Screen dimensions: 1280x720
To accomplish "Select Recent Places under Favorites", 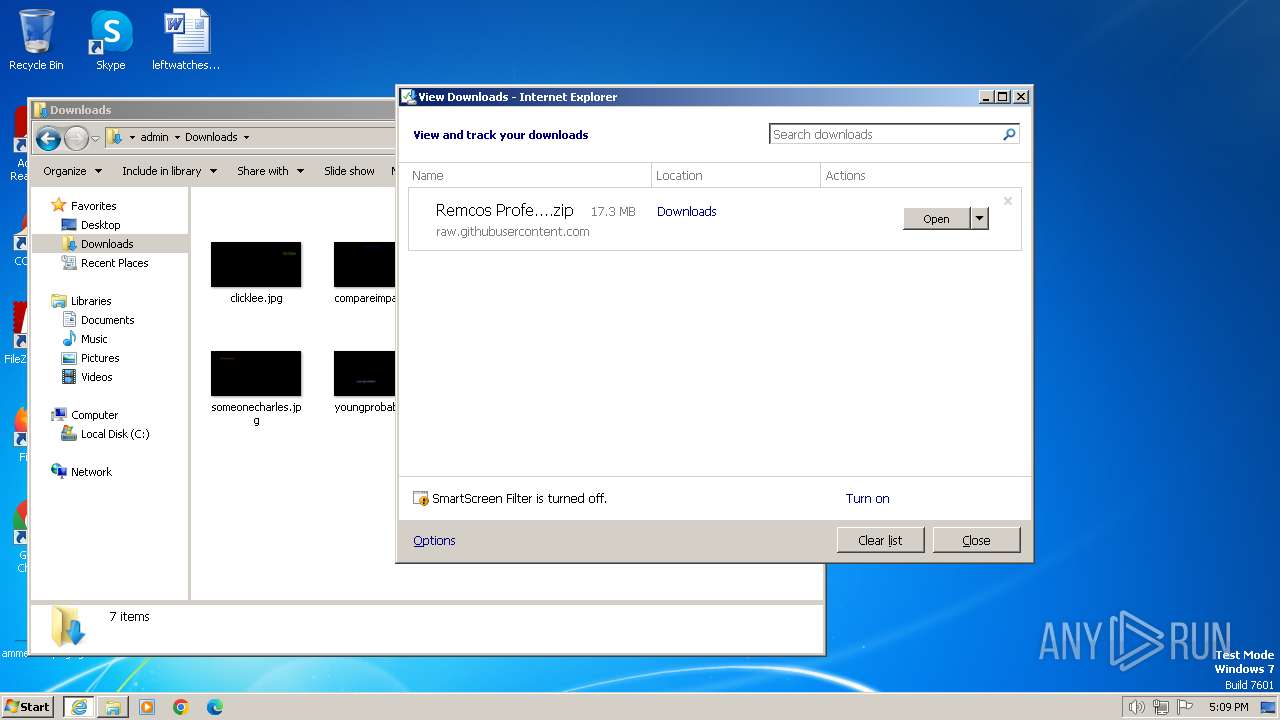I will 114,263.
